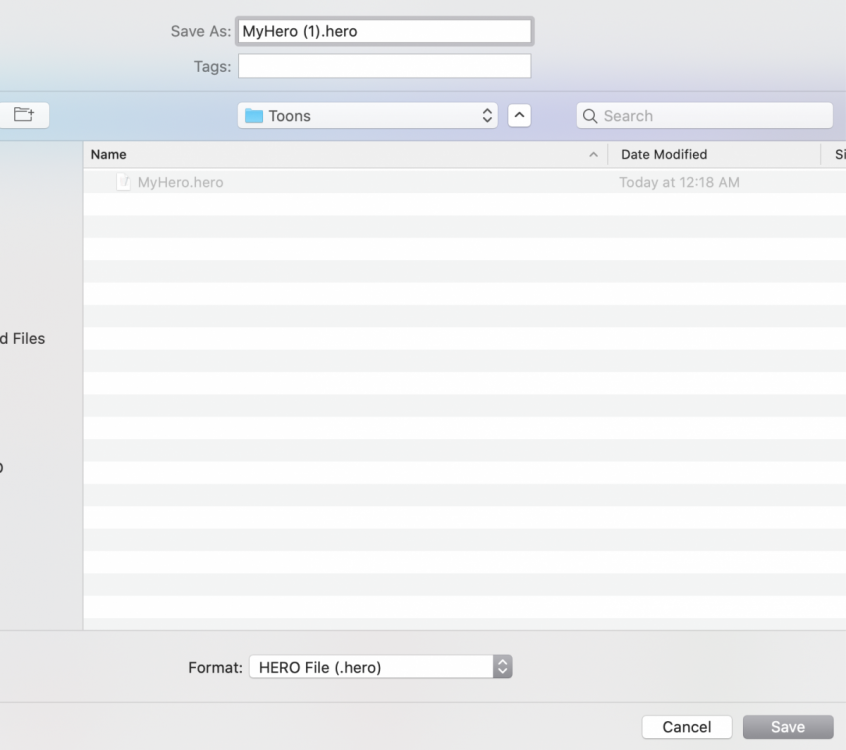The width and height of the screenshot is (846, 750).
Task: Click the MyHero.hero document icon
Action: pyautogui.click(x=124, y=182)
